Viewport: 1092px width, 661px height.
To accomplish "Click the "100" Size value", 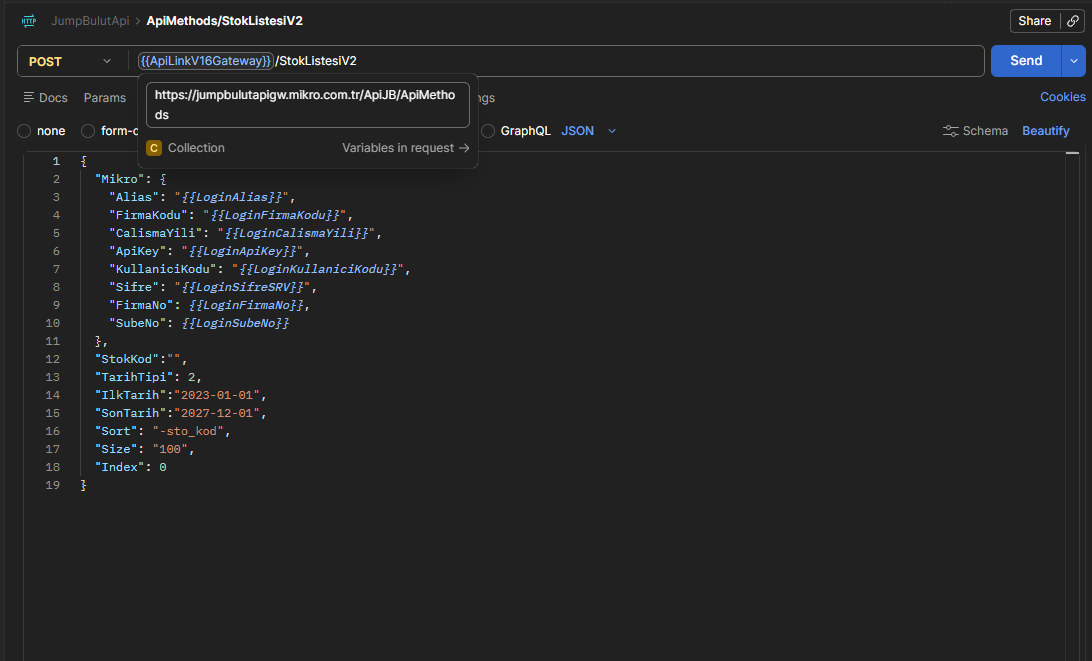I will click(170, 450).
